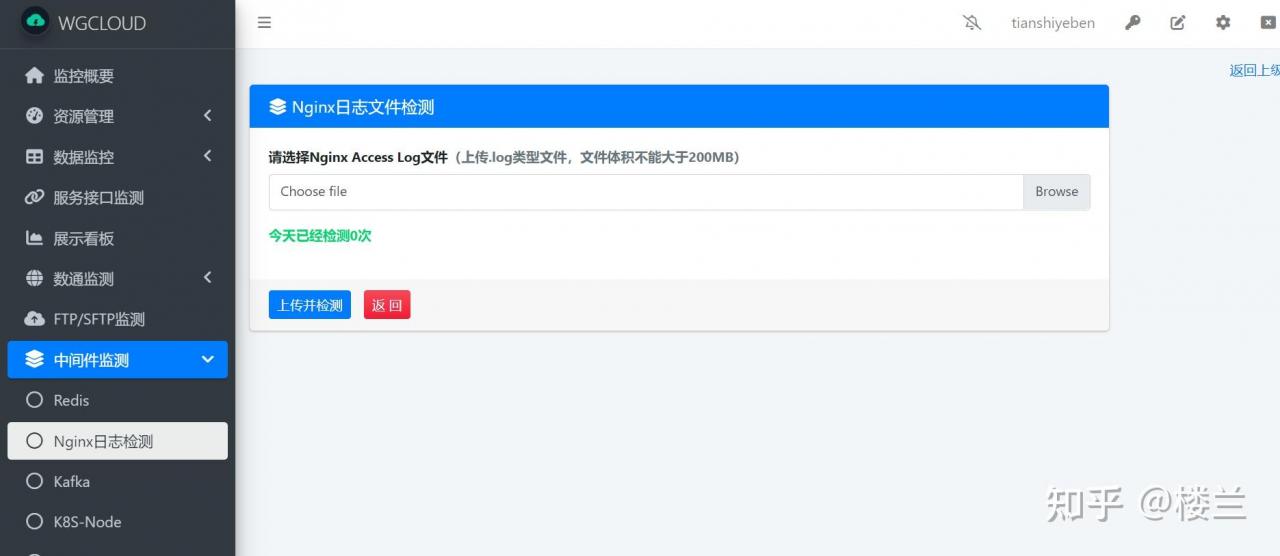This screenshot has width=1280, height=556.
Task: Click the red 返回 button
Action: pyautogui.click(x=387, y=305)
